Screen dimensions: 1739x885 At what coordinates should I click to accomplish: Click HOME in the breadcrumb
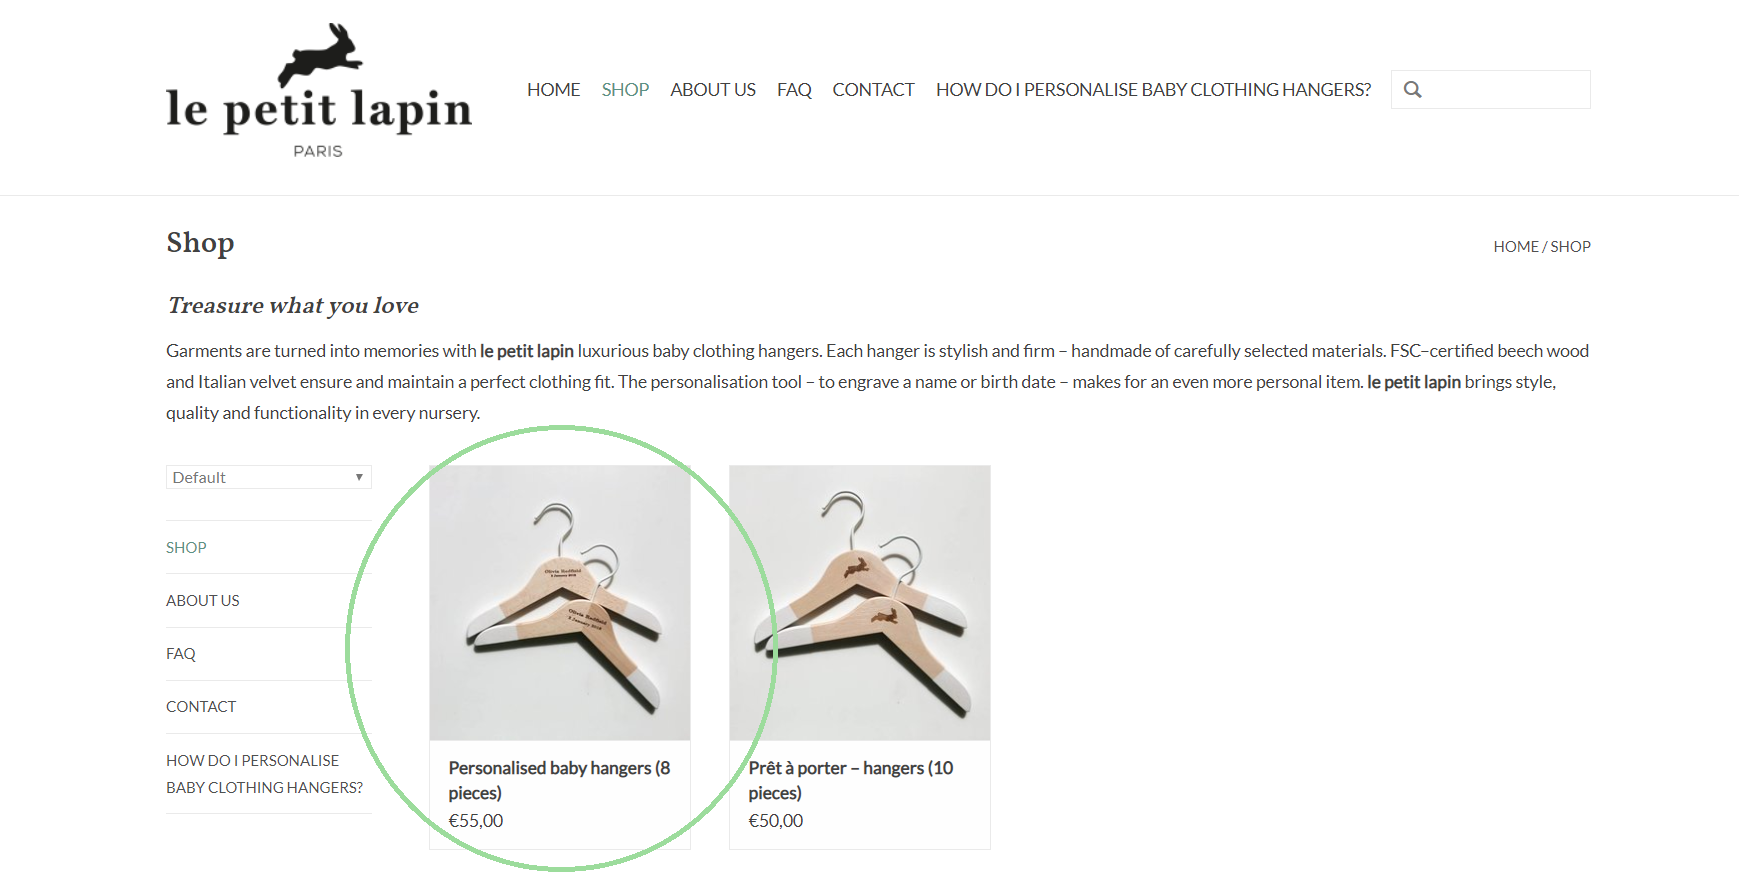click(1516, 247)
